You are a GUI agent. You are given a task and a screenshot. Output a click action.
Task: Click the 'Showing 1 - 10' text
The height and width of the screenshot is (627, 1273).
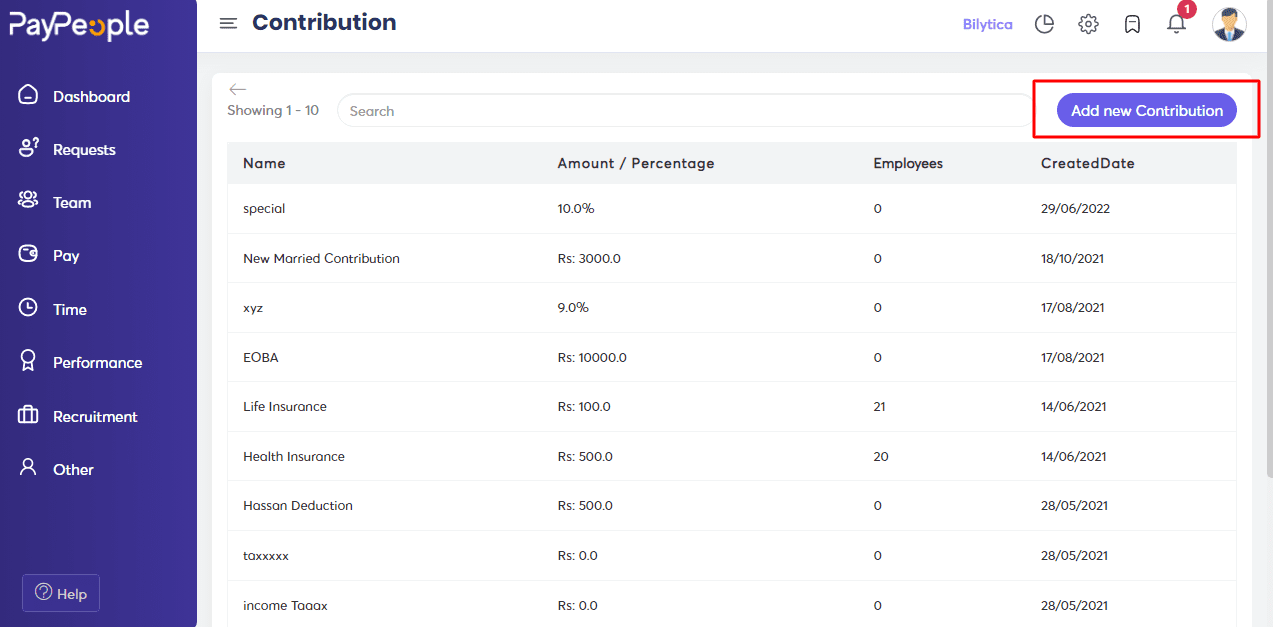273,110
